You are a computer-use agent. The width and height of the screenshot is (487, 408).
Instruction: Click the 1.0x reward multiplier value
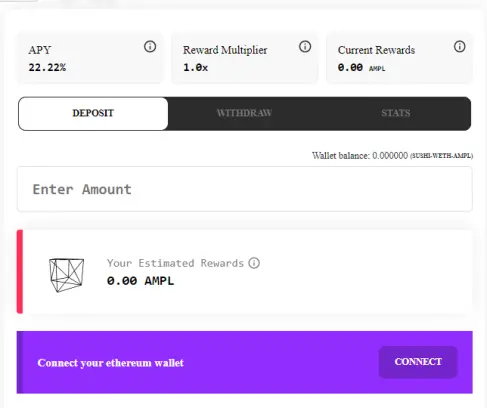click(195, 68)
